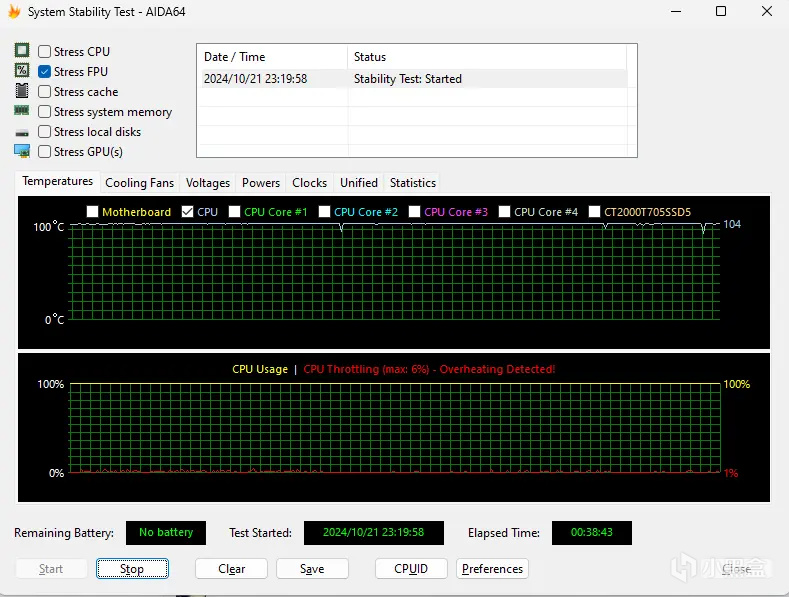Open the CPUID panel
Viewport: 789px width, 597px height.
pyautogui.click(x=411, y=569)
